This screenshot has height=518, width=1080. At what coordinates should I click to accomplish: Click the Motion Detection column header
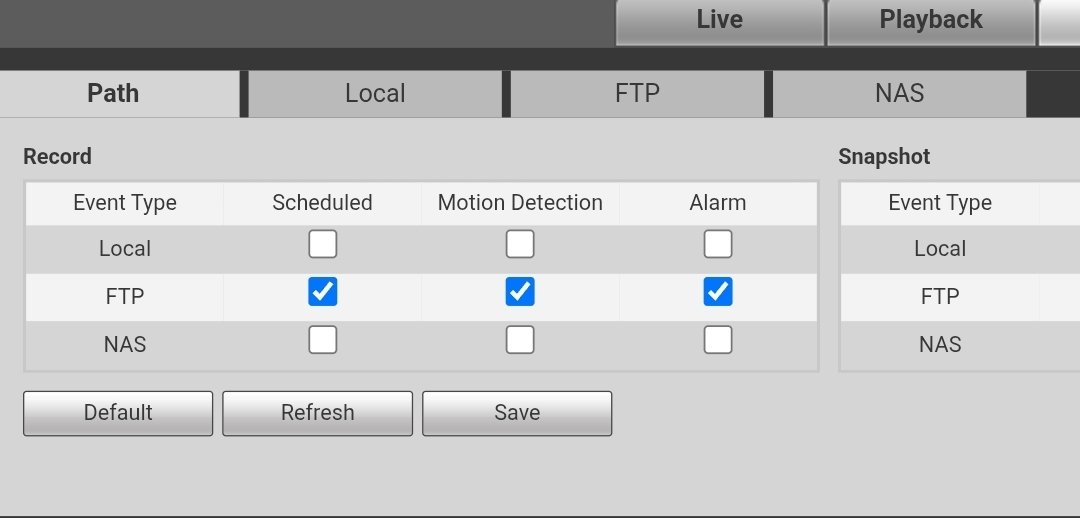520,203
